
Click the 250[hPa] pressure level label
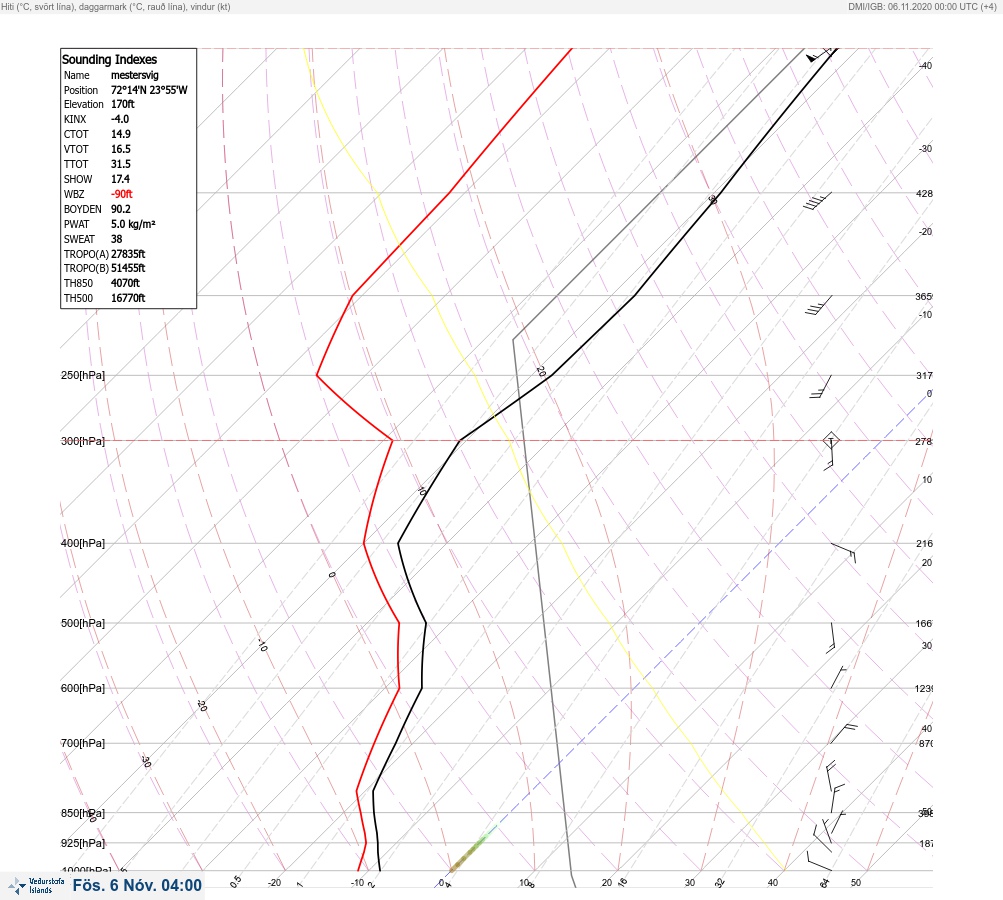(83, 375)
